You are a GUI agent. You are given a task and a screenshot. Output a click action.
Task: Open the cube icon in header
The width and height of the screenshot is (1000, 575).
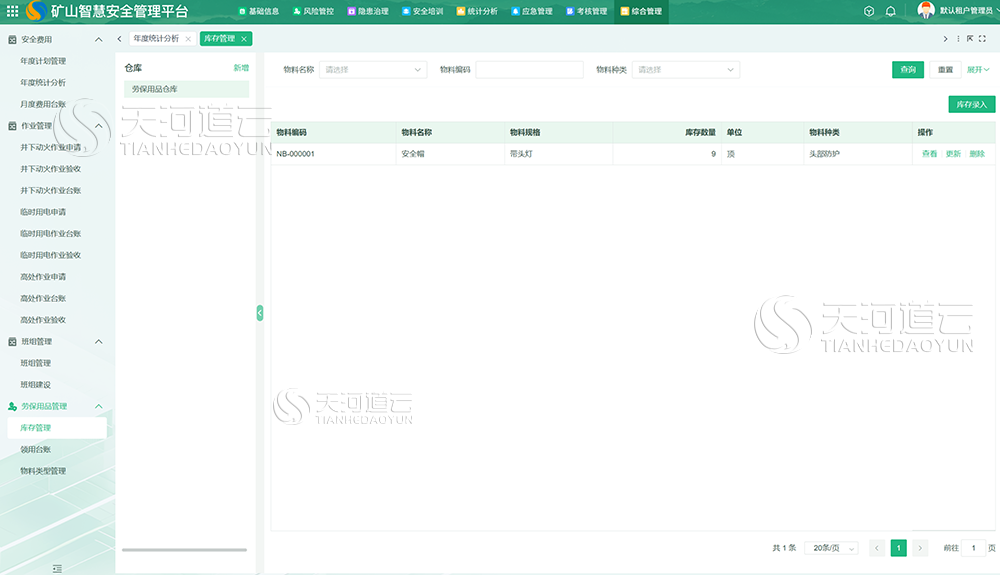click(x=869, y=11)
